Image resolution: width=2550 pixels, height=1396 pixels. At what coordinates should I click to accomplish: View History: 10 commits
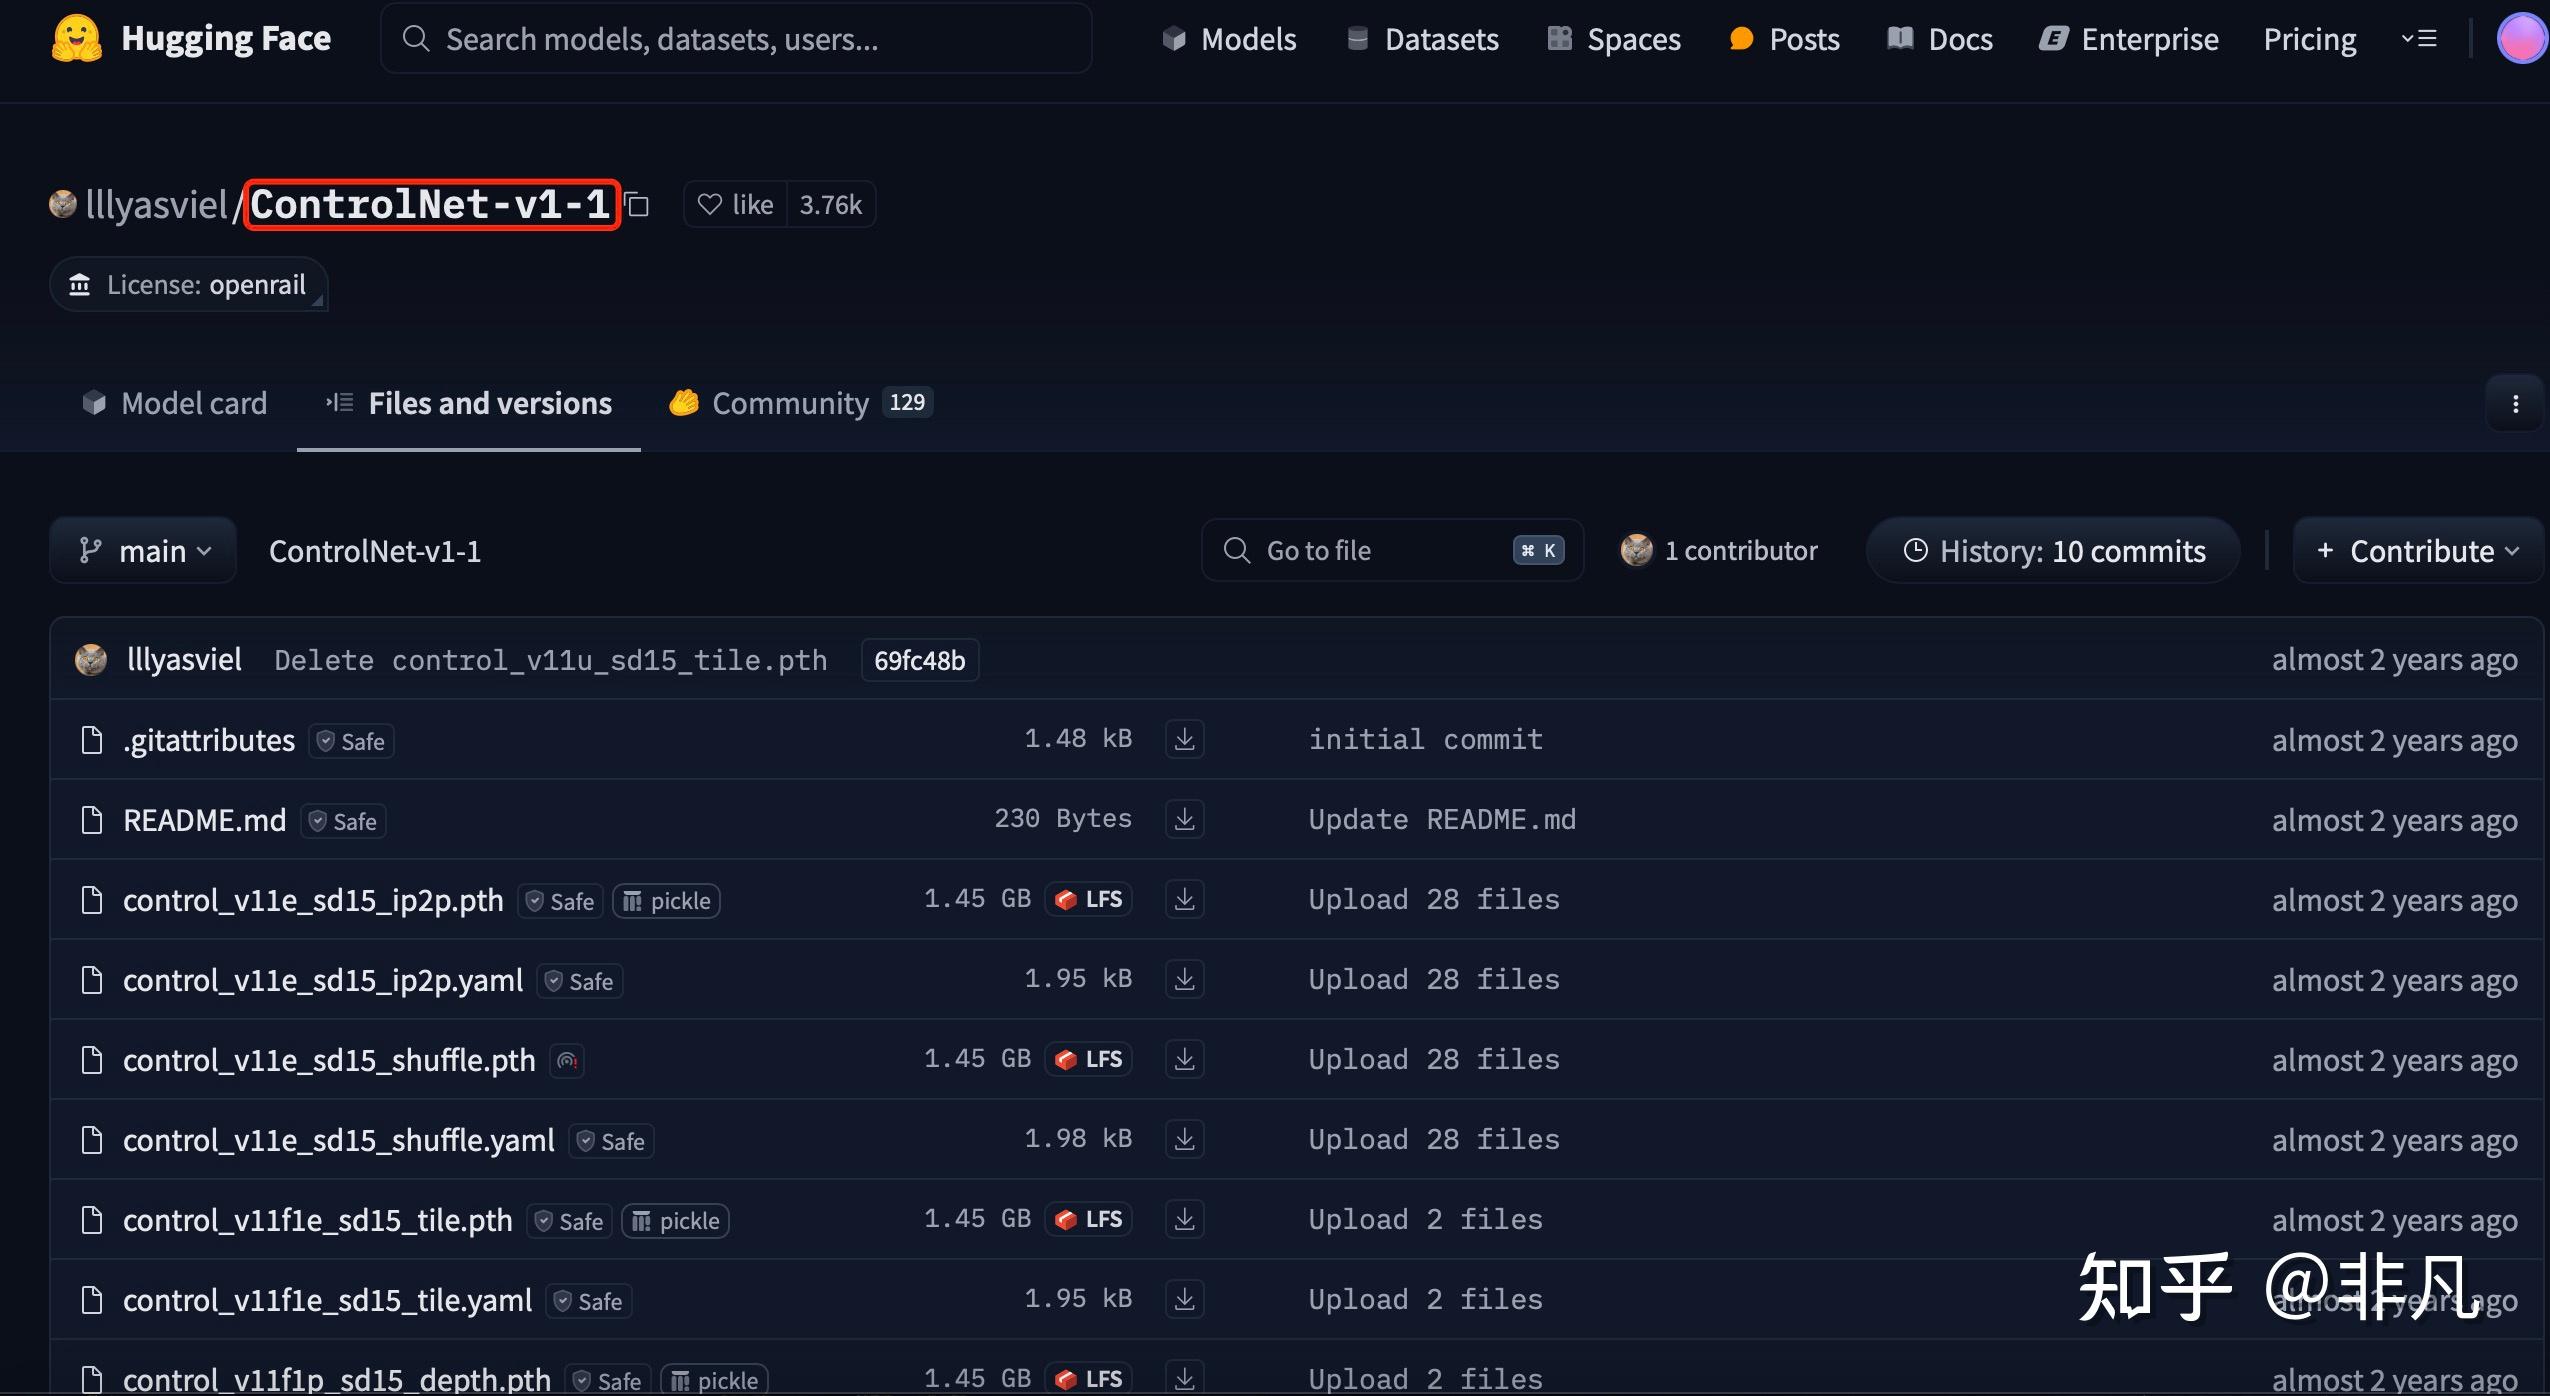tap(2053, 551)
